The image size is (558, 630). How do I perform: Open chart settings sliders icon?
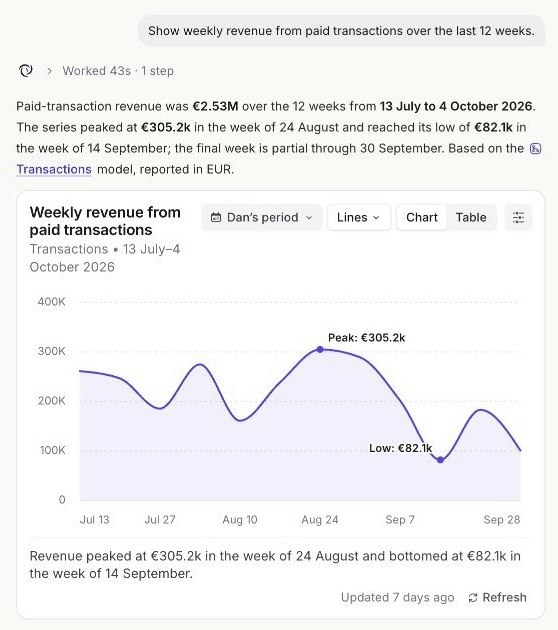pos(518,217)
